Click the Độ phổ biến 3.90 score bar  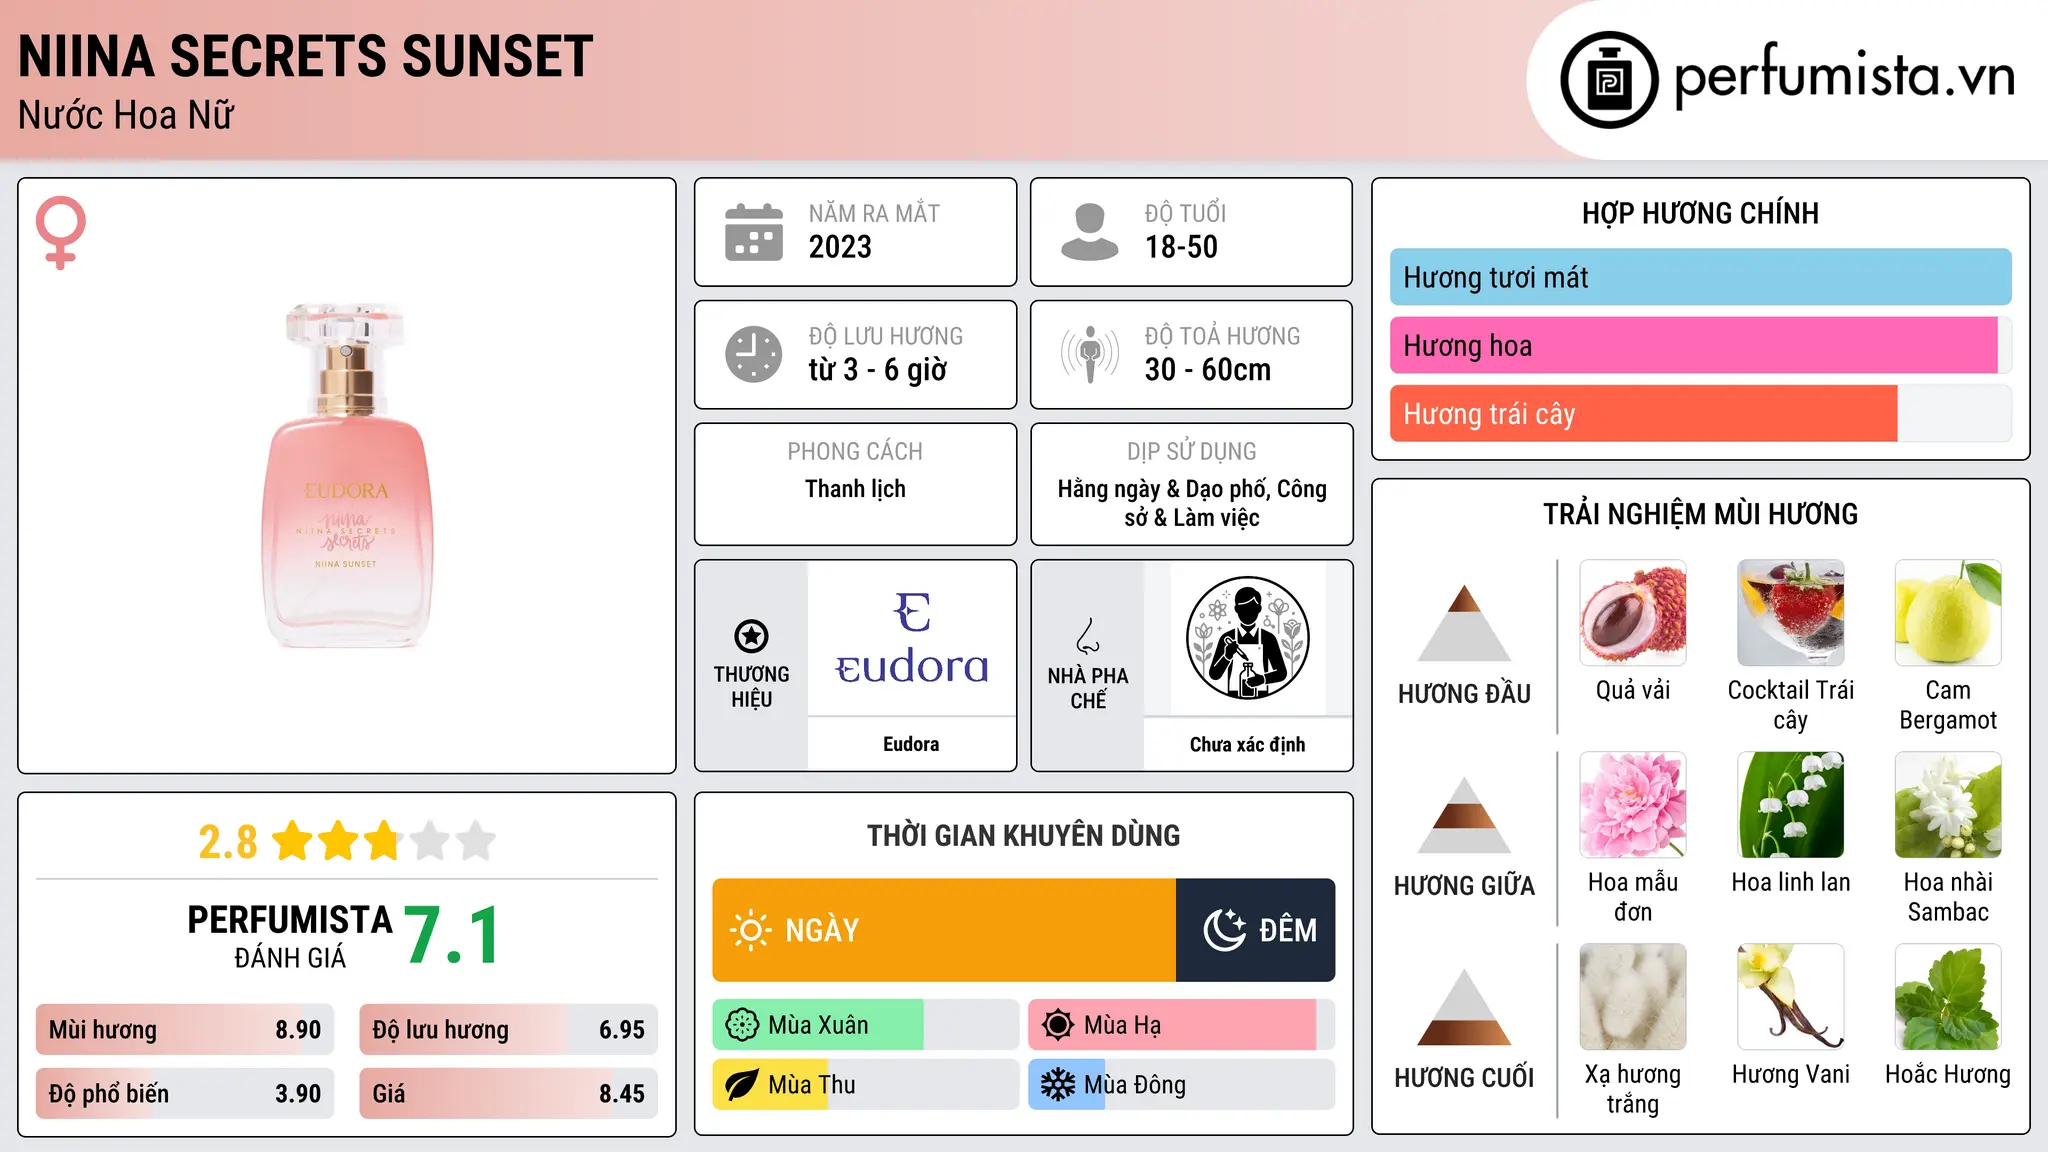tap(185, 1094)
